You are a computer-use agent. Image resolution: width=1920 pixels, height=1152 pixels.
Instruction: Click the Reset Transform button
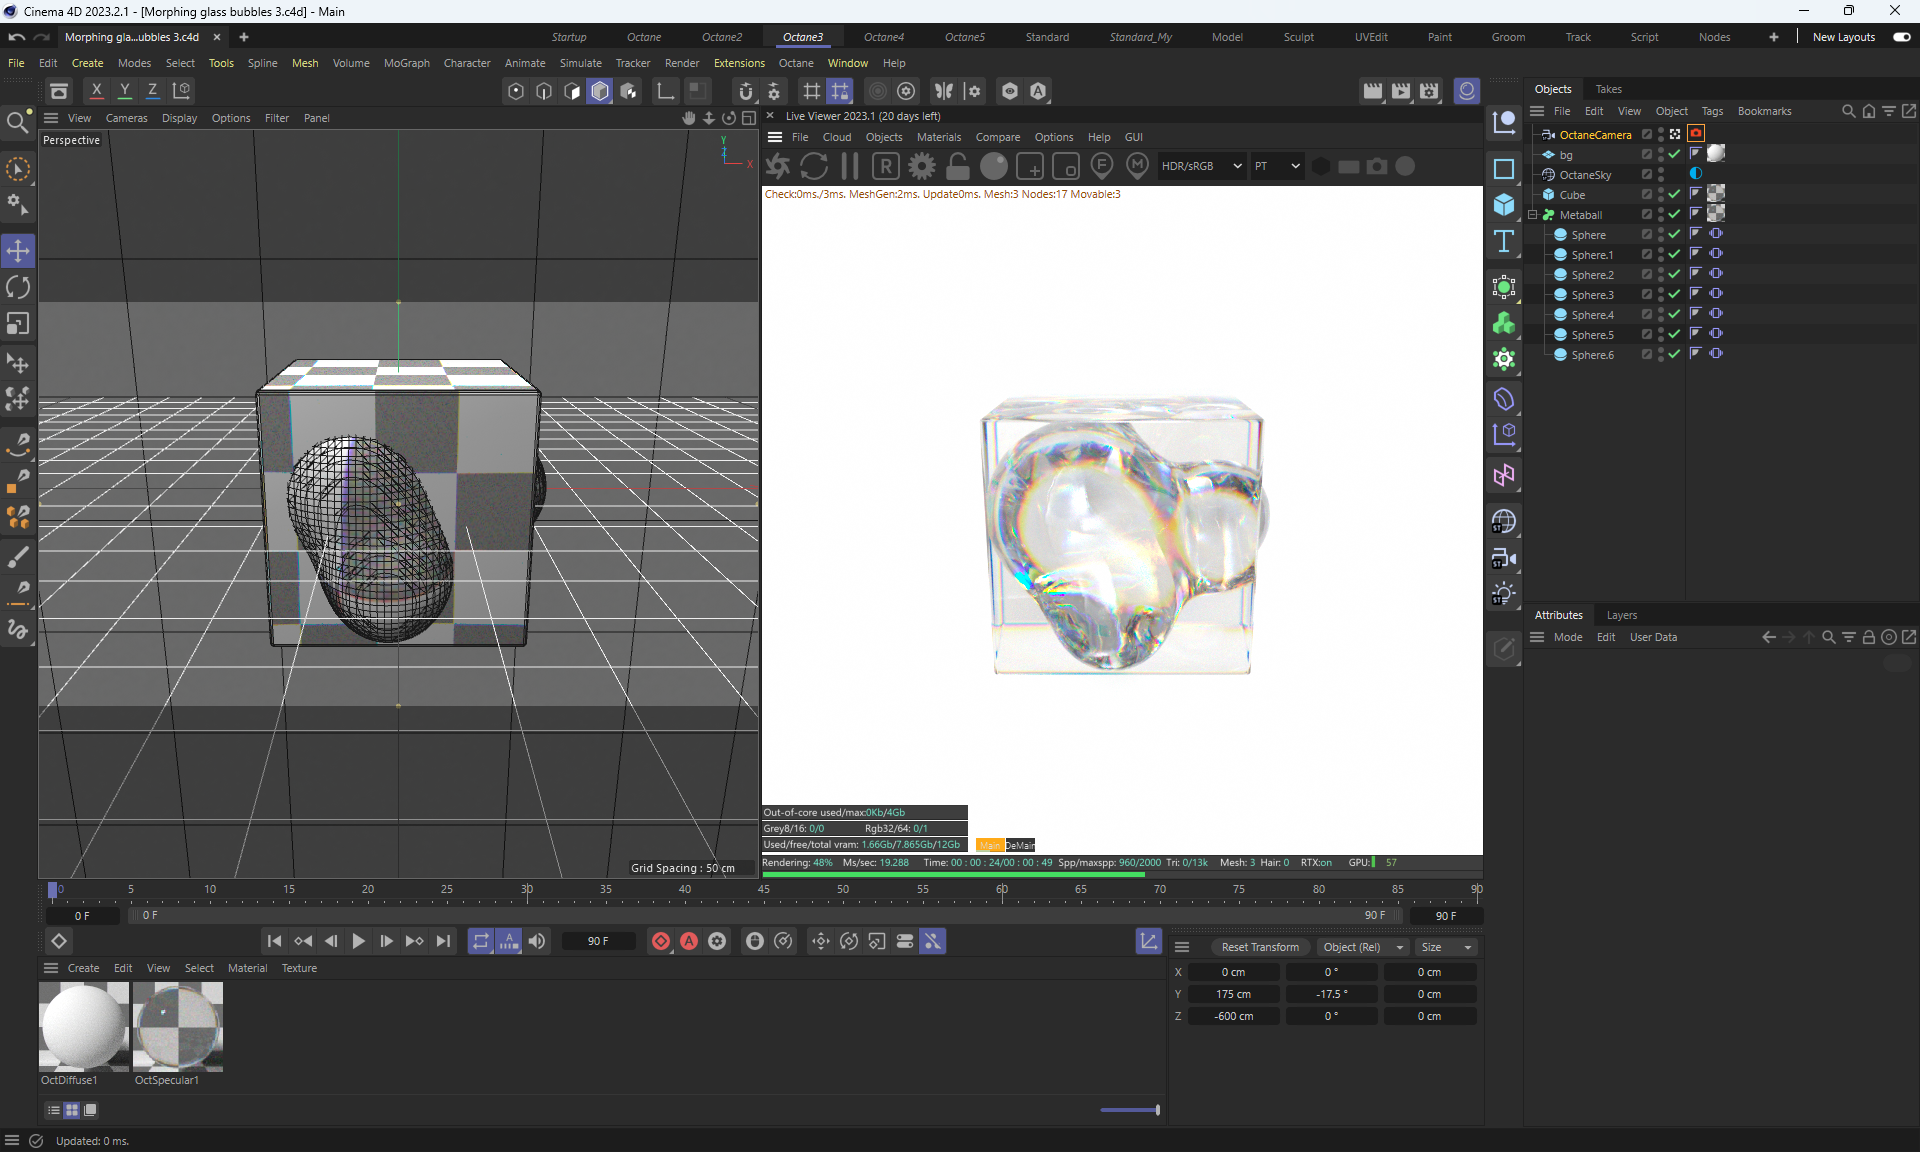[1259, 947]
